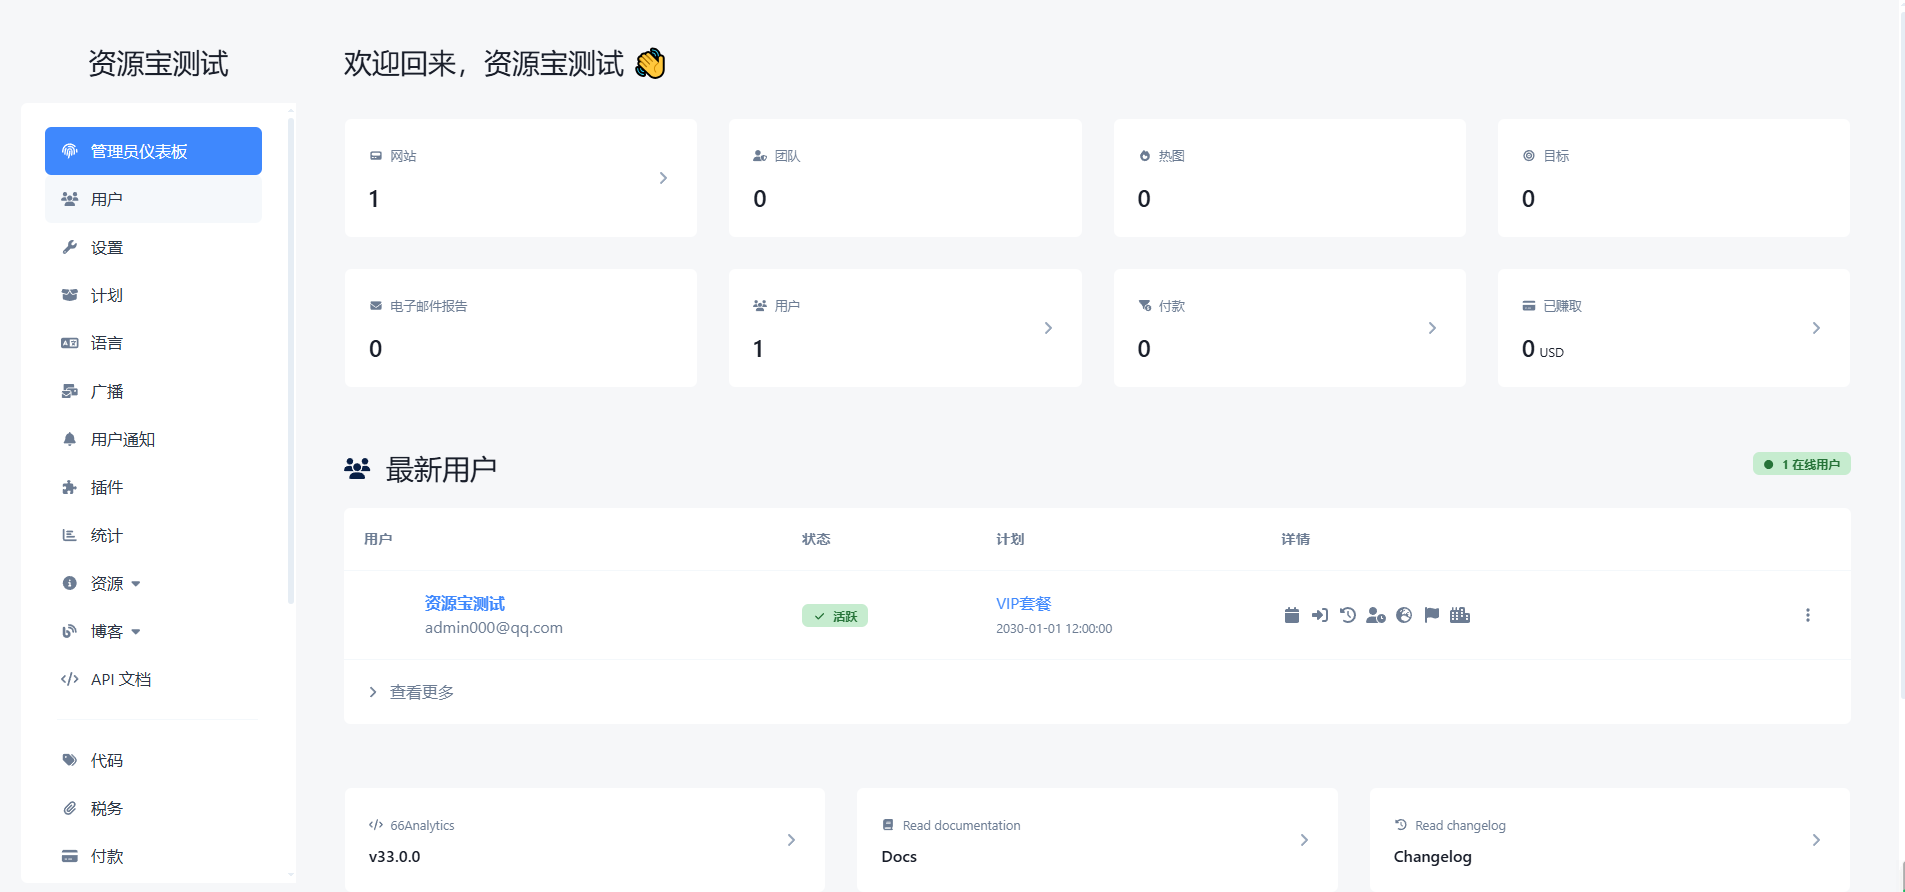
Task: Click the calendar icon in user details
Action: coord(1292,615)
